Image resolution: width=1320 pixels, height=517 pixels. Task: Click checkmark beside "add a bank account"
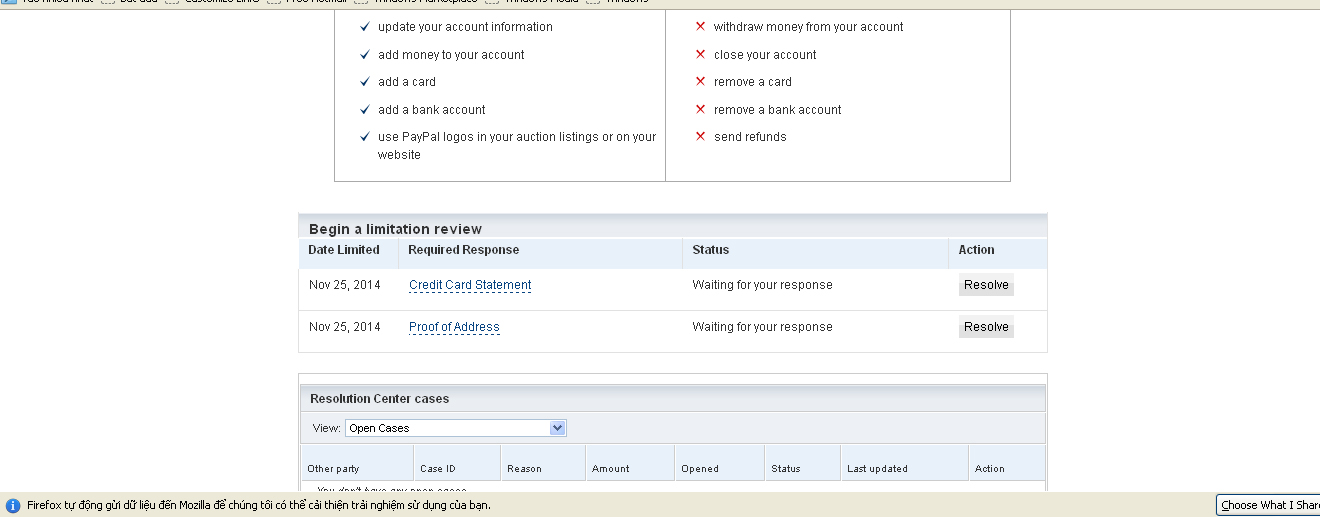(x=365, y=110)
